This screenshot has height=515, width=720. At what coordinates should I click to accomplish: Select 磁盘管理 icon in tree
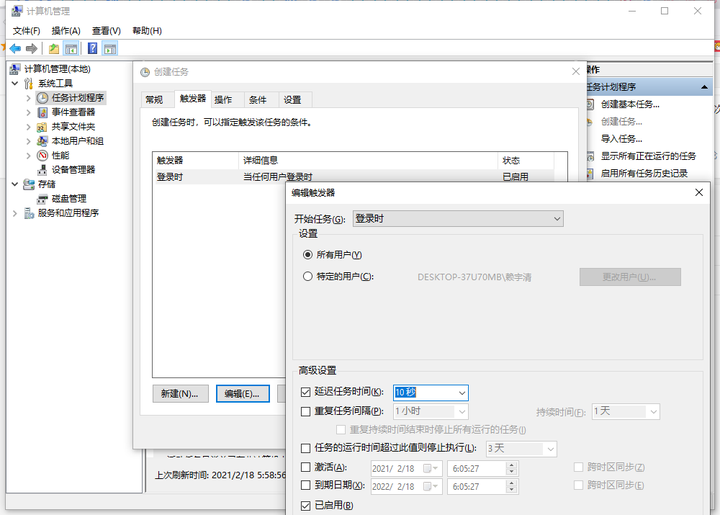pyautogui.click(x=42, y=199)
